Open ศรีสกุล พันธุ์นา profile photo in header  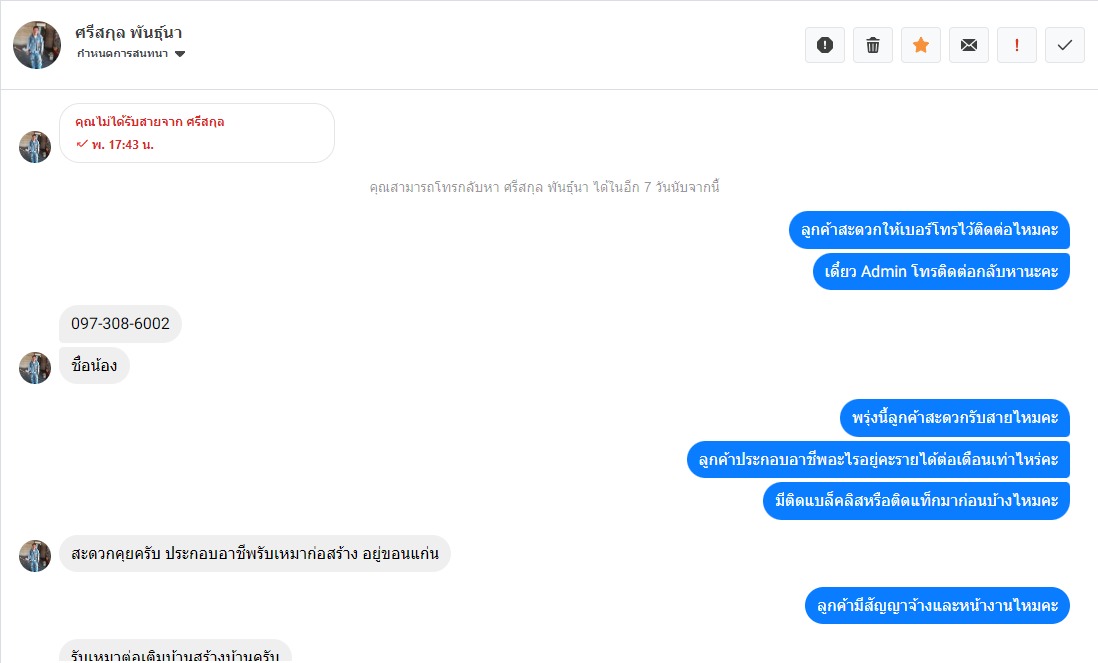(x=37, y=45)
